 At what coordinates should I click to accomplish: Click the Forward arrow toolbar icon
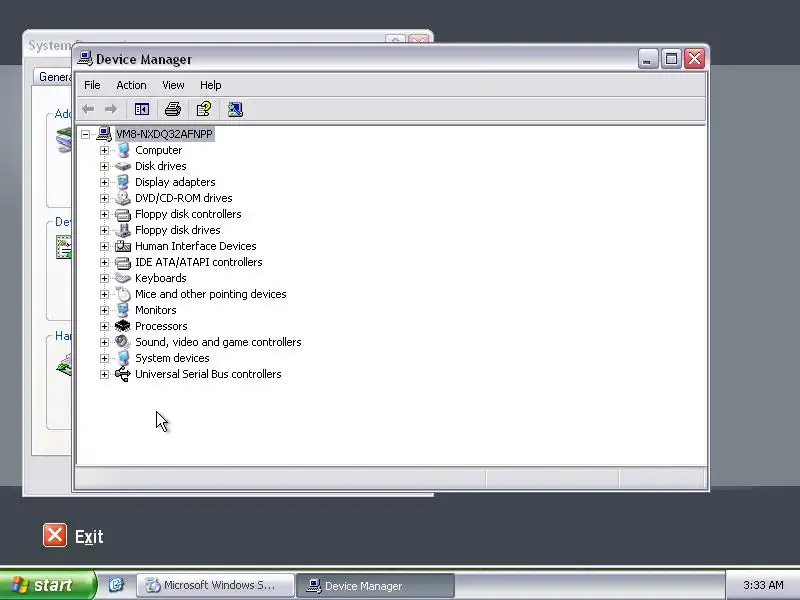(111, 109)
